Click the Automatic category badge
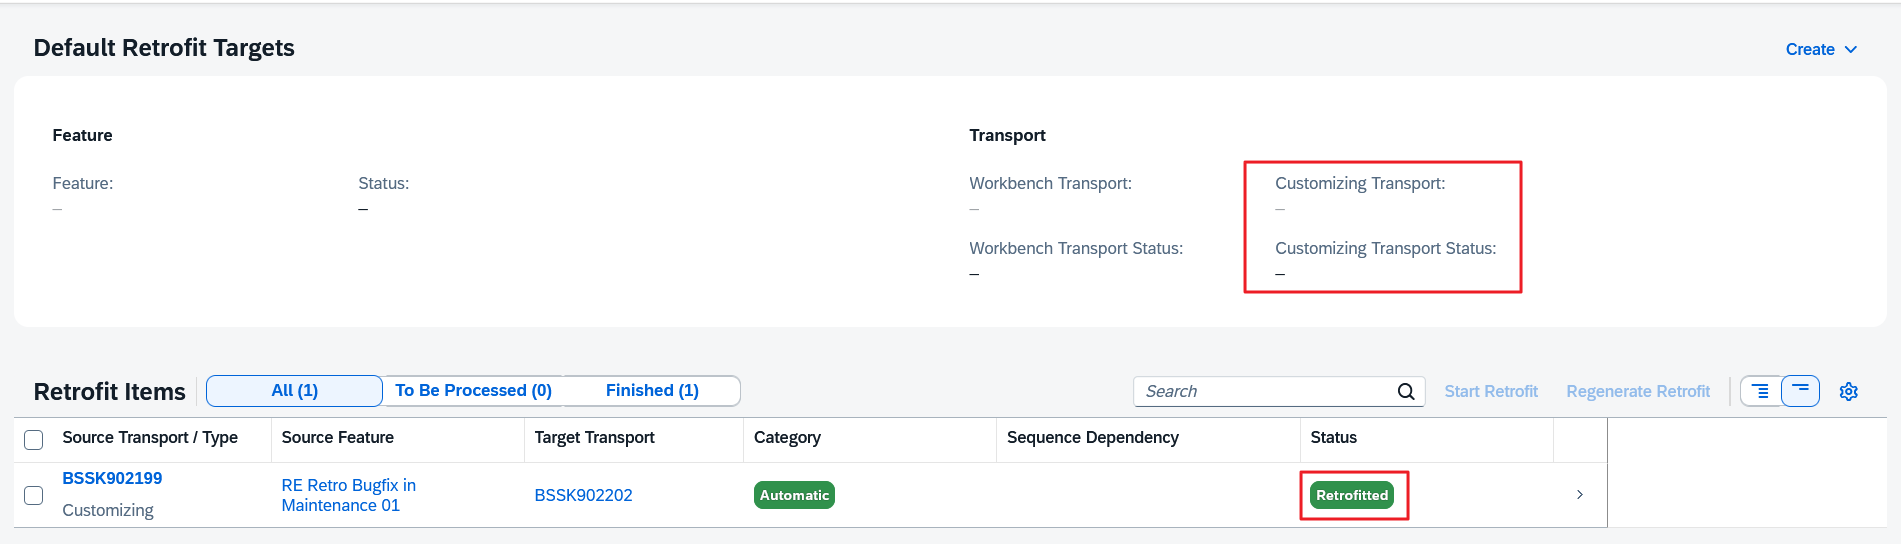This screenshot has height=544, width=1901. (x=794, y=495)
